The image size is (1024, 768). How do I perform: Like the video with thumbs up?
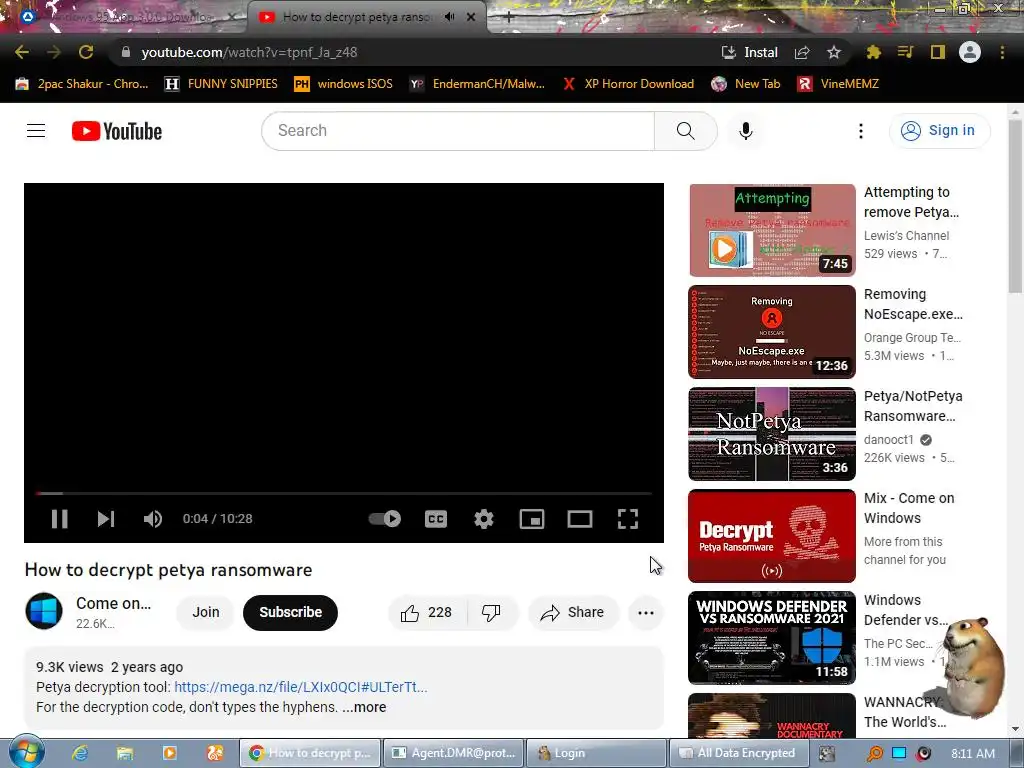[426, 613]
